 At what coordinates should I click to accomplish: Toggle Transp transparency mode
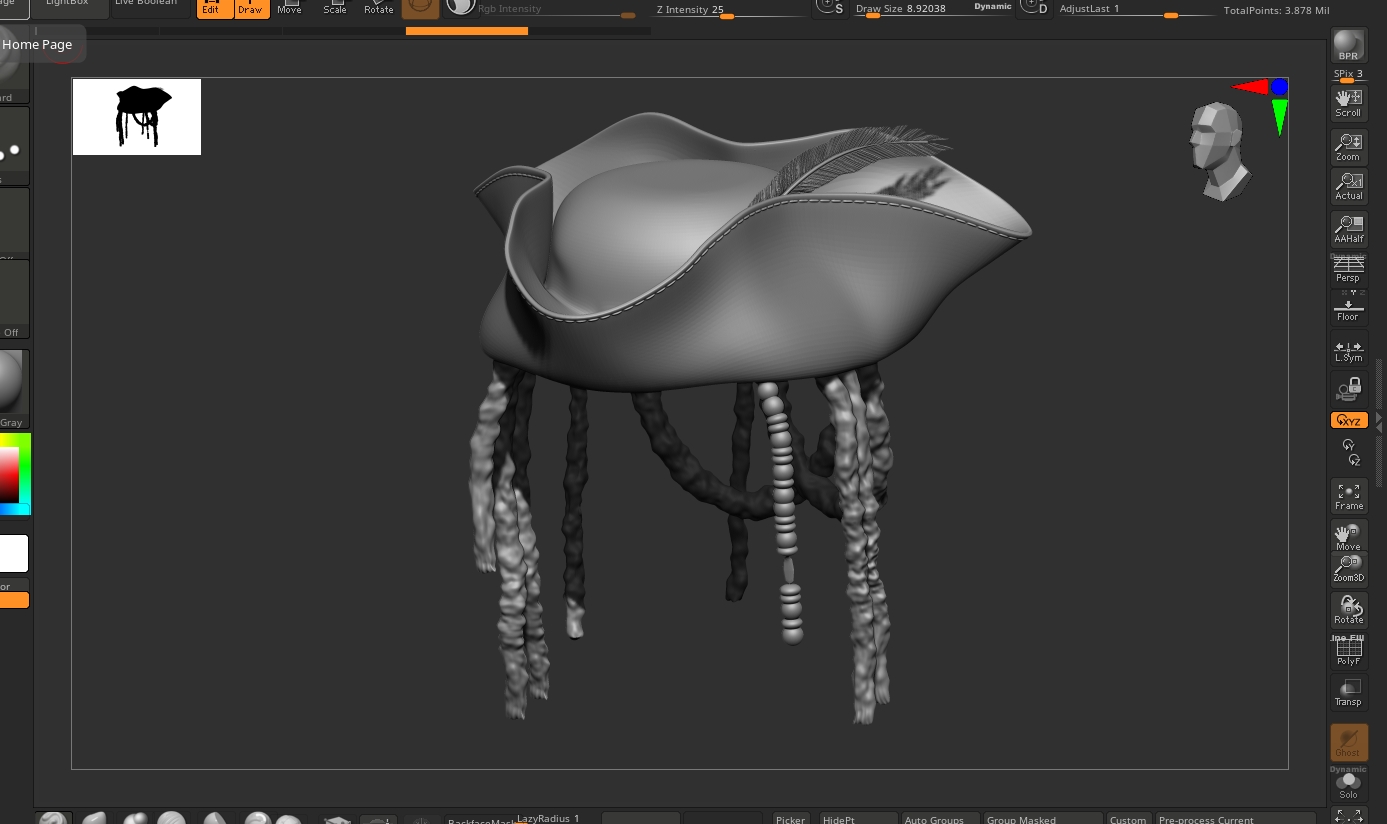tap(1348, 692)
